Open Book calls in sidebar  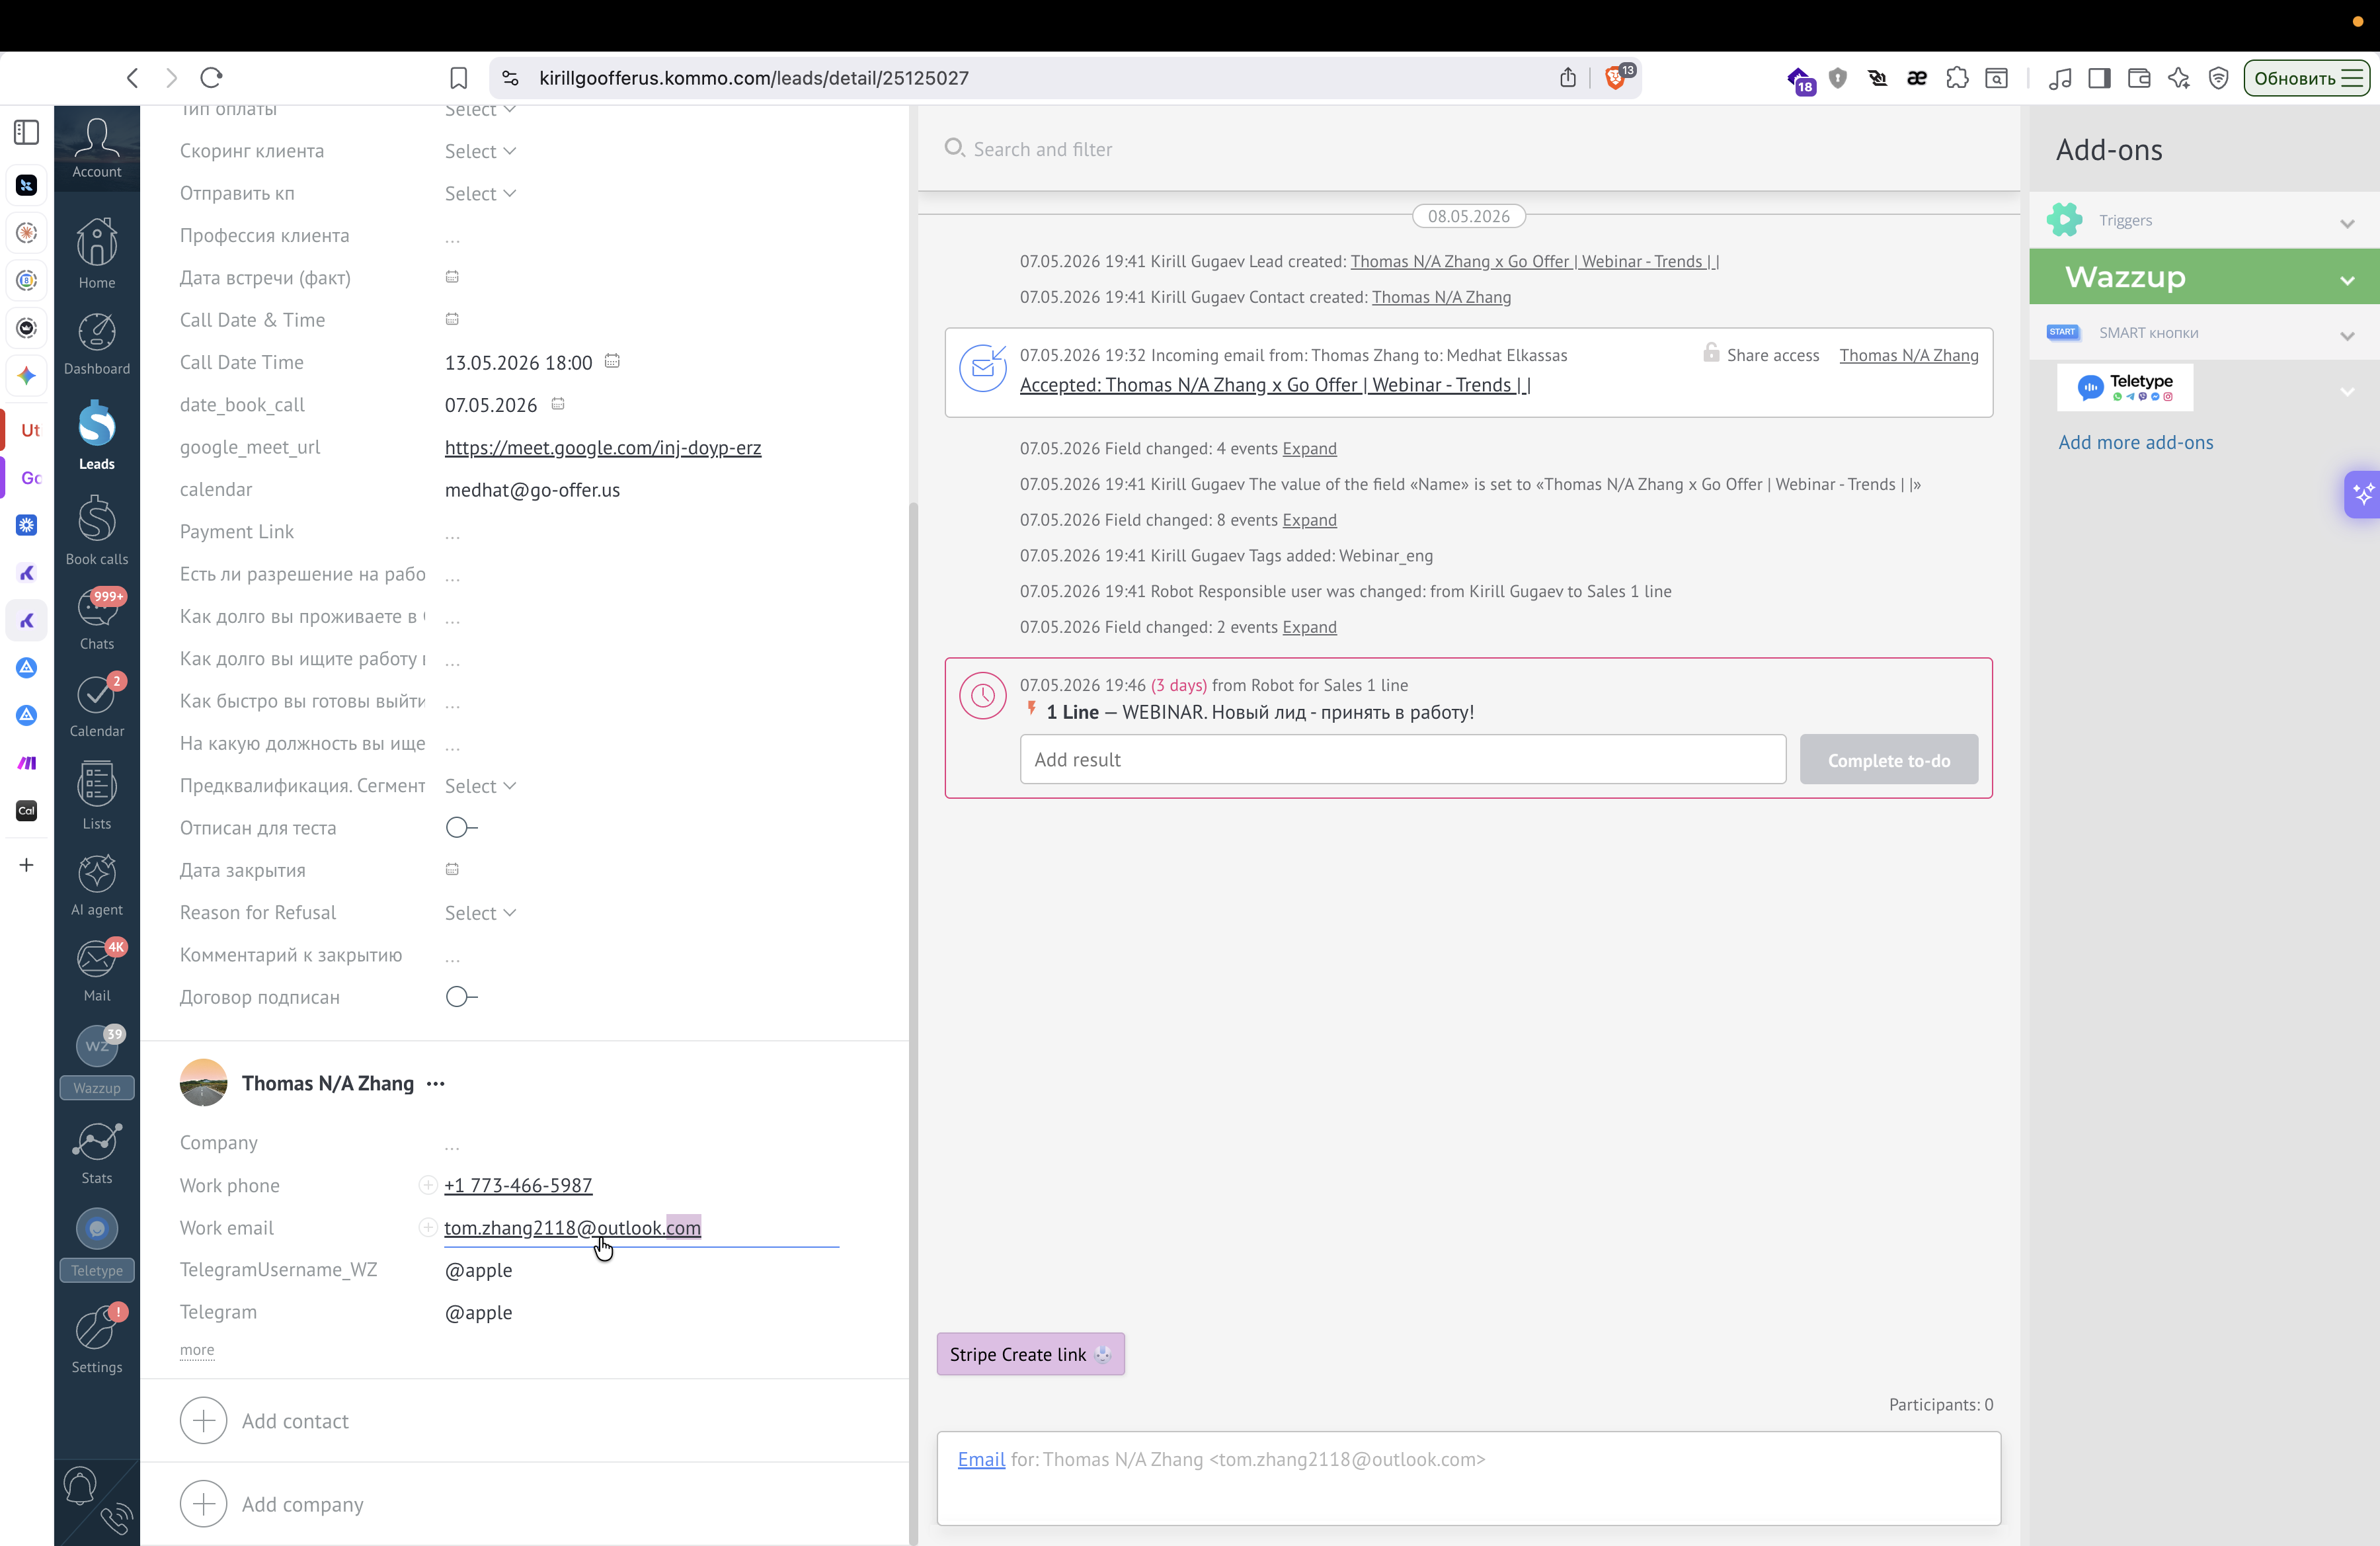pos(97,531)
